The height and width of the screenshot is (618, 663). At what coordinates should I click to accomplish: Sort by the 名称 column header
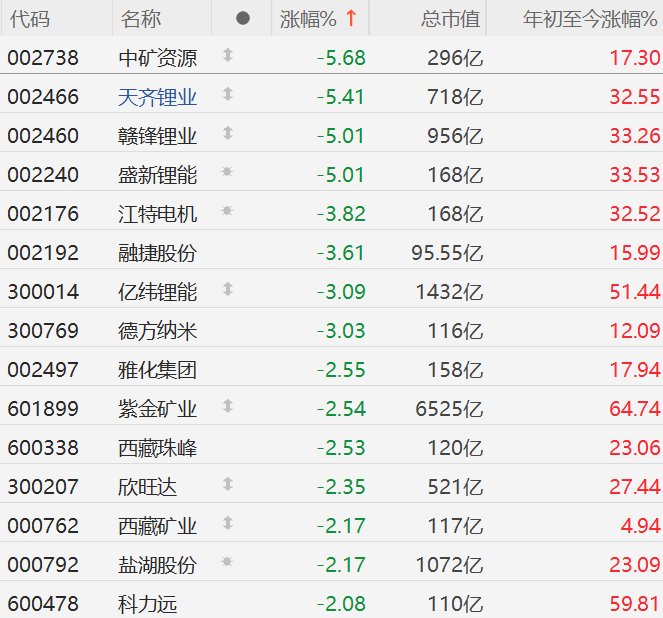coord(141,19)
